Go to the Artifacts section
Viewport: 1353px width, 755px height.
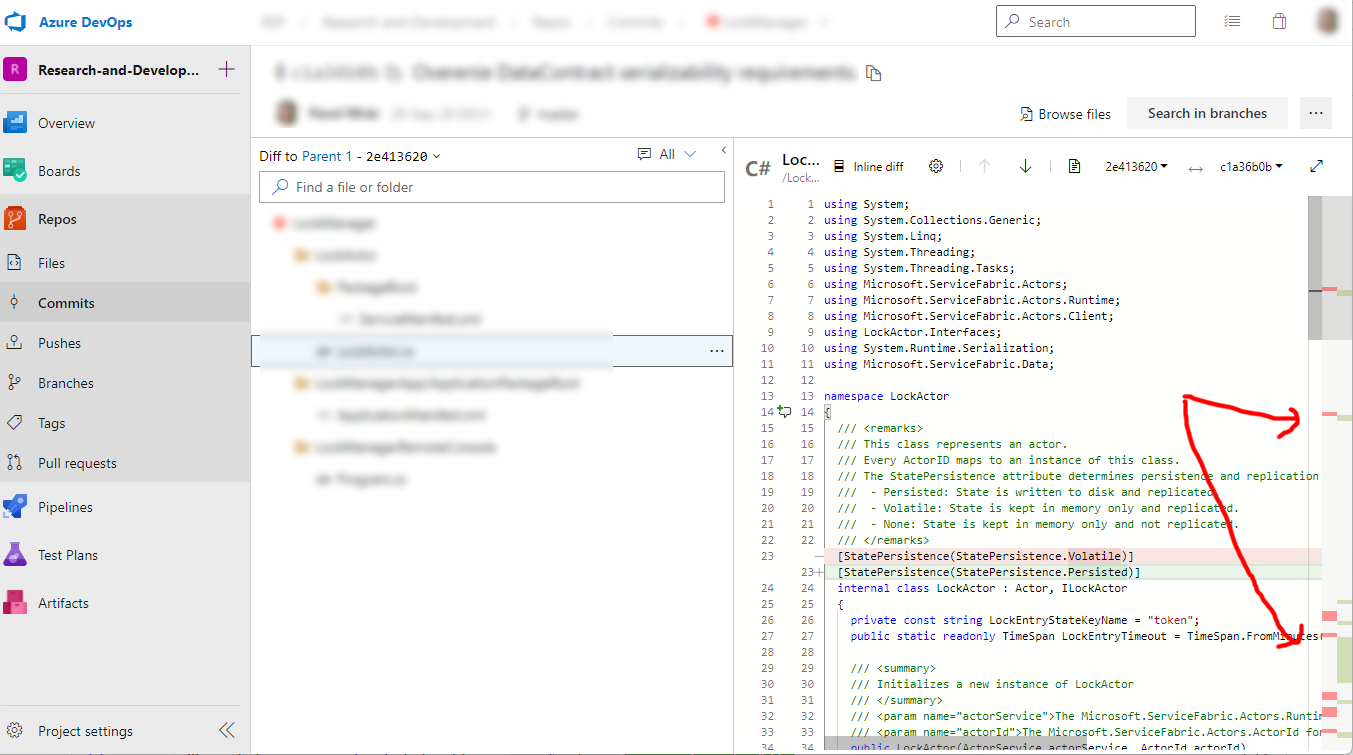coord(64,602)
